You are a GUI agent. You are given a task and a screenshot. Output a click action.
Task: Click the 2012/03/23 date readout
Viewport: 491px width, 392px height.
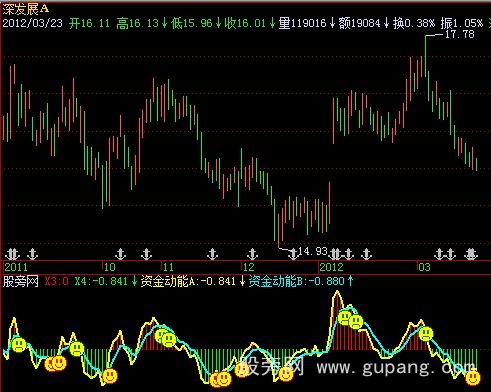[x=32, y=23]
